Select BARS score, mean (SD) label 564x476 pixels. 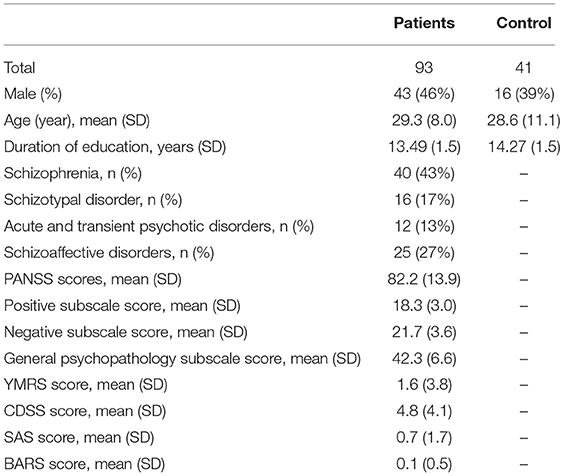click(x=84, y=464)
